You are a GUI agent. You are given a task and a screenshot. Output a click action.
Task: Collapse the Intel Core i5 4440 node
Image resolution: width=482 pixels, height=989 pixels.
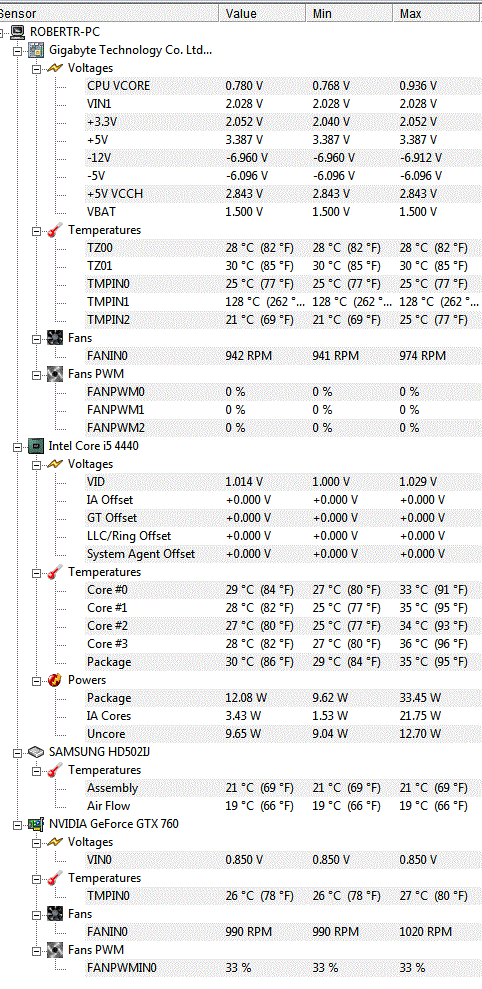(17, 446)
